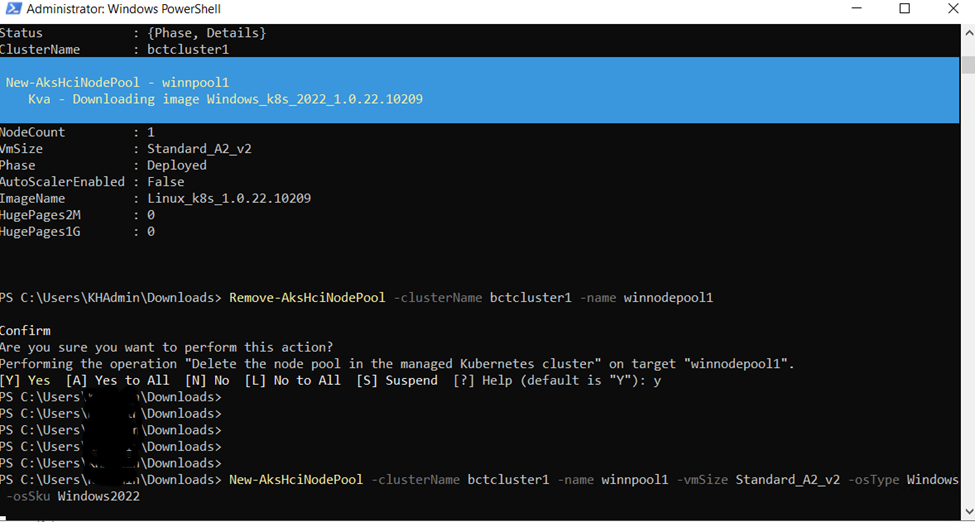
Task: Click the '-osSku Windows2022' text
Action: pos(73,496)
